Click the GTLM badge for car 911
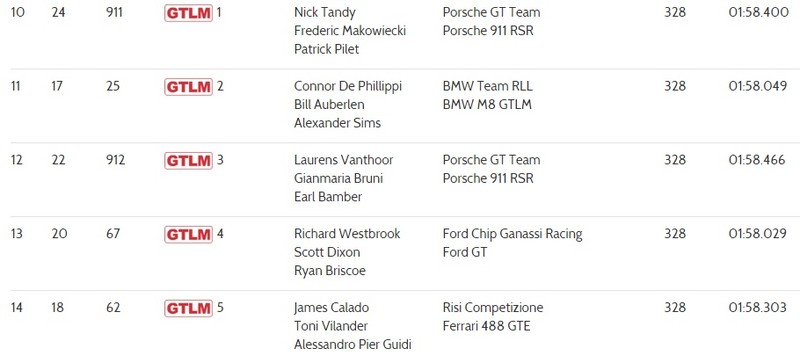This screenshot has width=800, height=363. pos(188,13)
